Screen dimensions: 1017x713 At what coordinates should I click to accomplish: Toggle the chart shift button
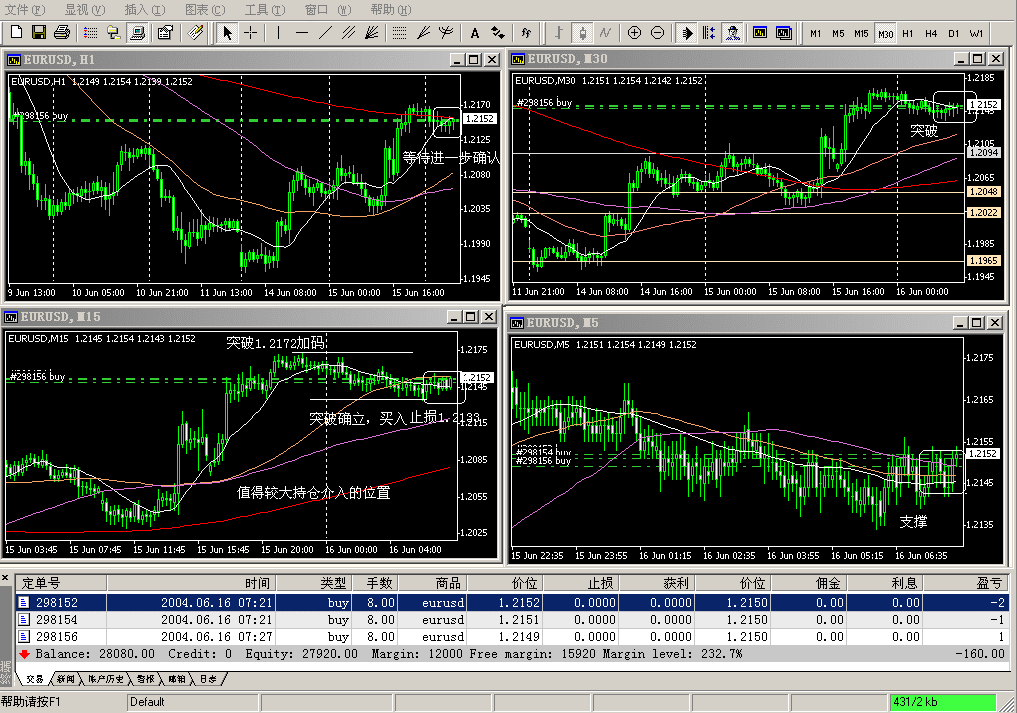tap(709, 33)
